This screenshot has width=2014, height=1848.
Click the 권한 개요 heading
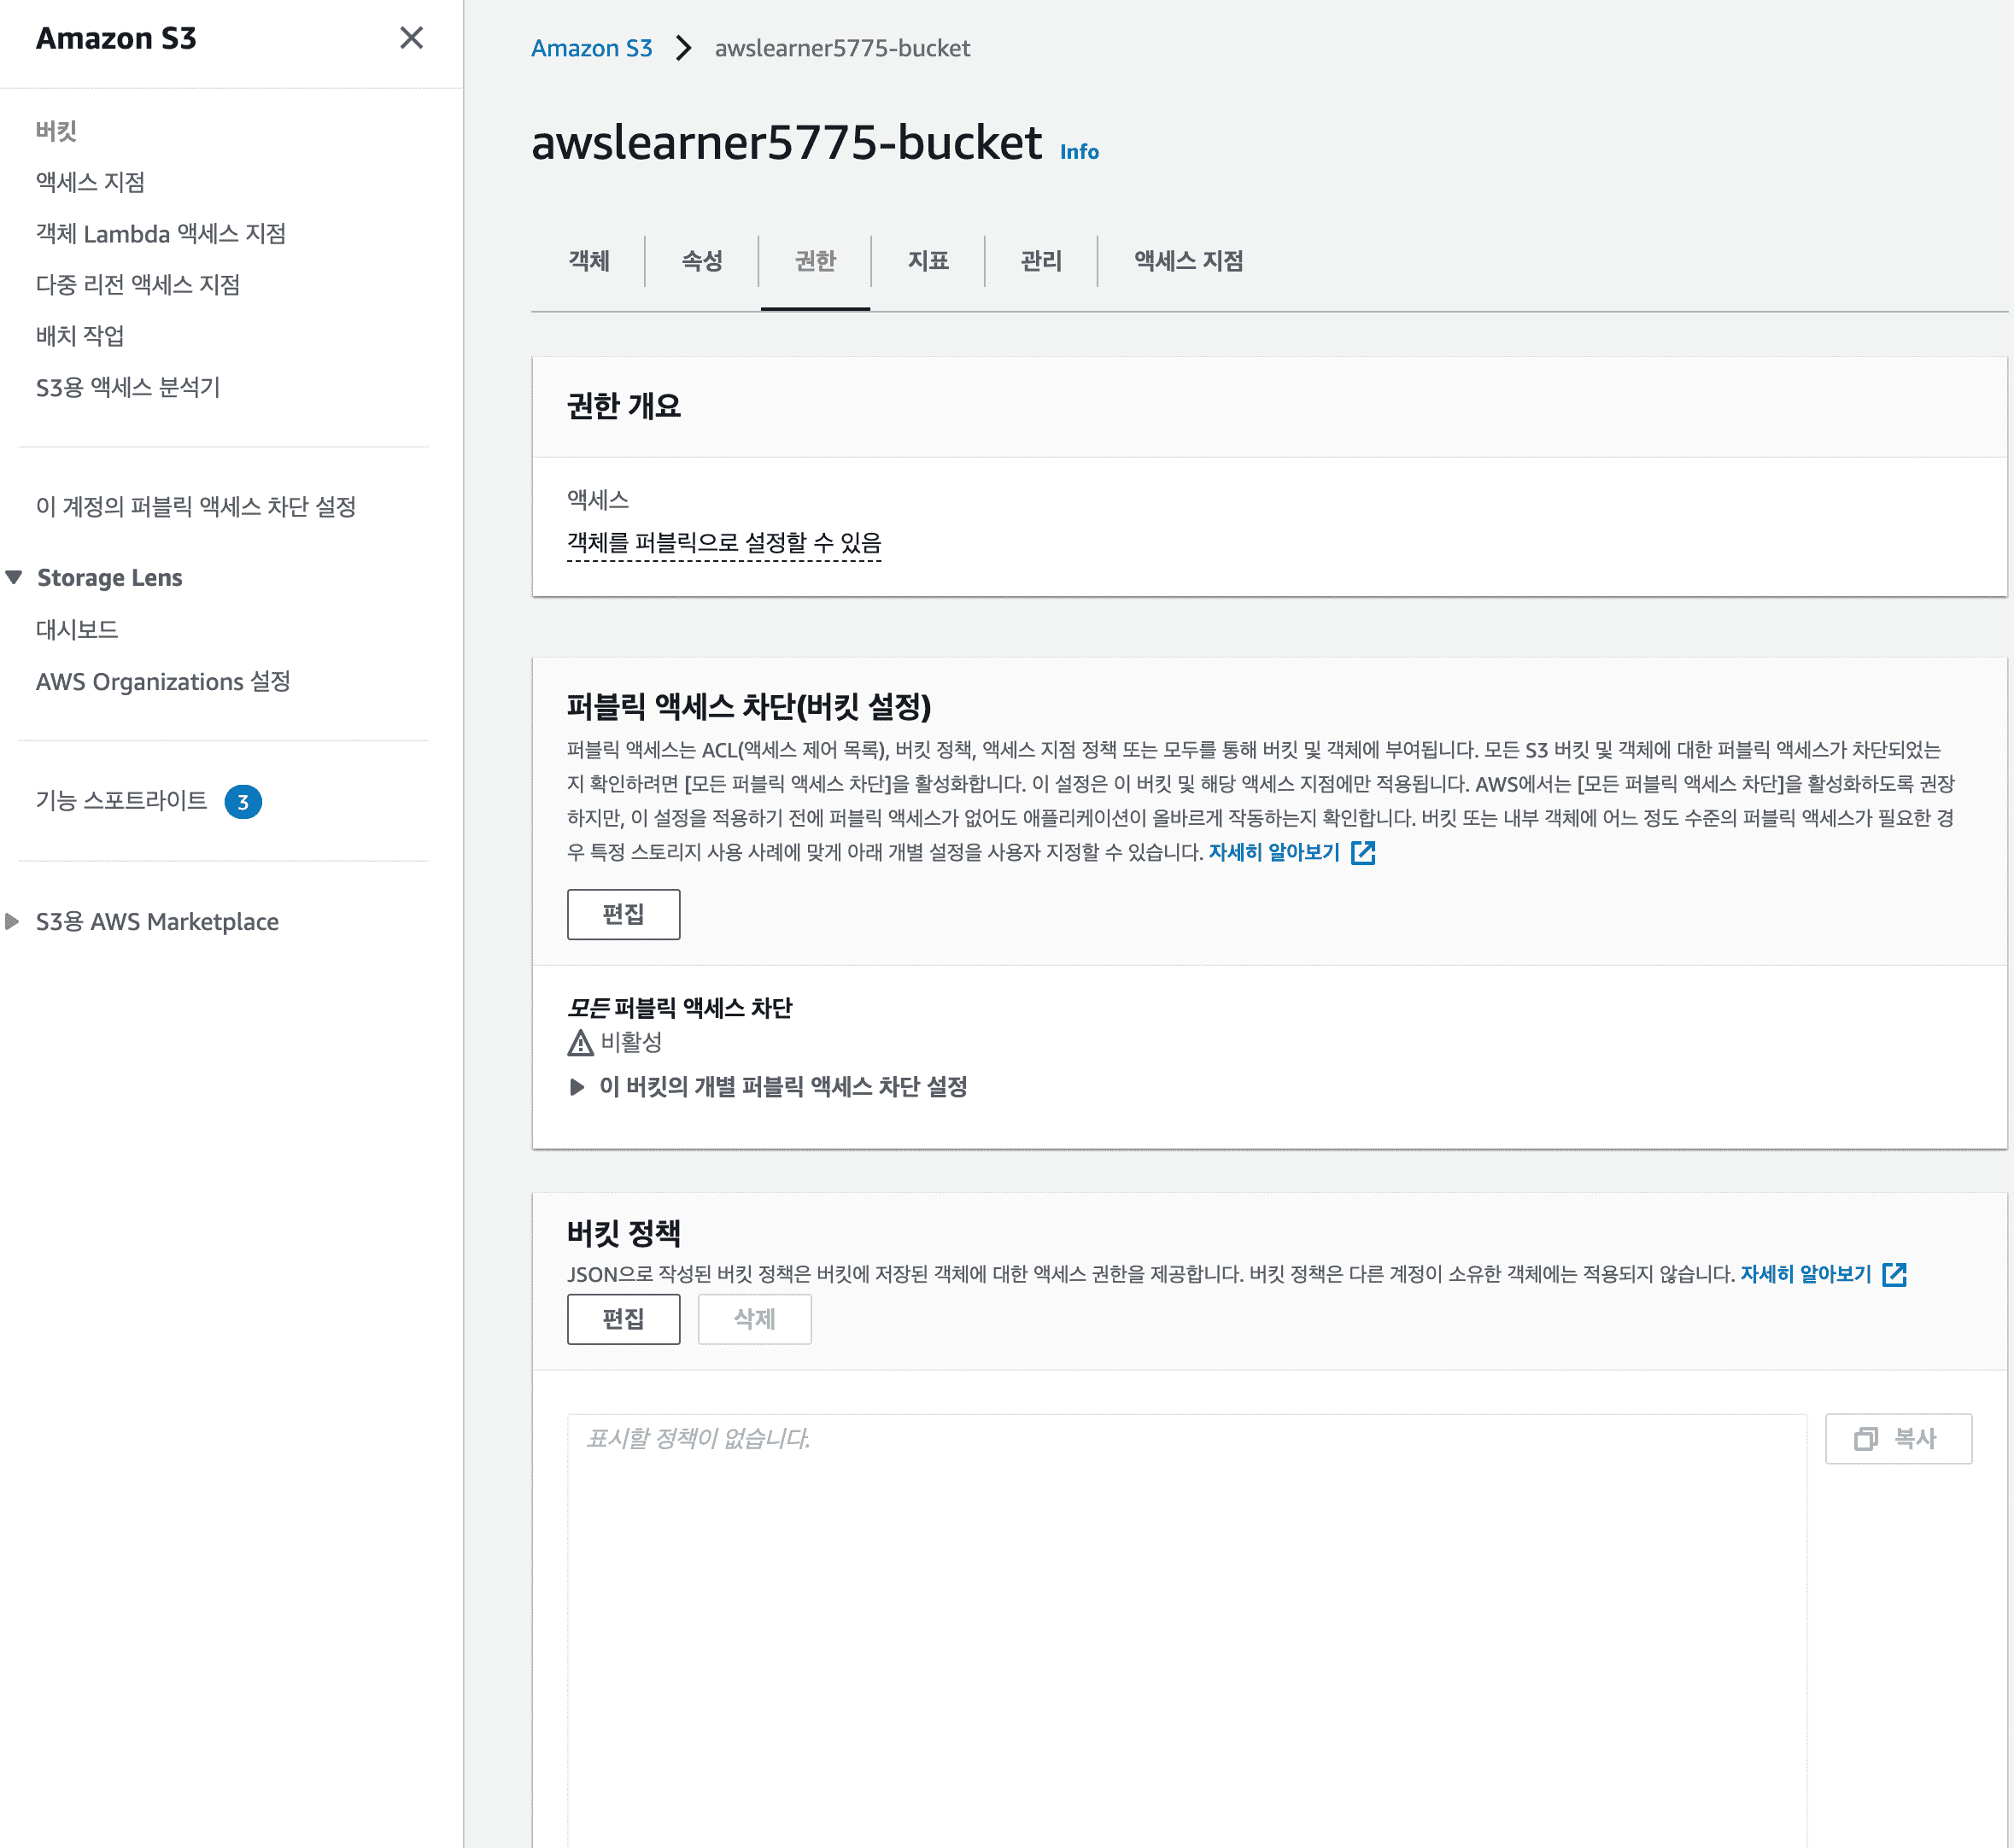click(x=623, y=407)
